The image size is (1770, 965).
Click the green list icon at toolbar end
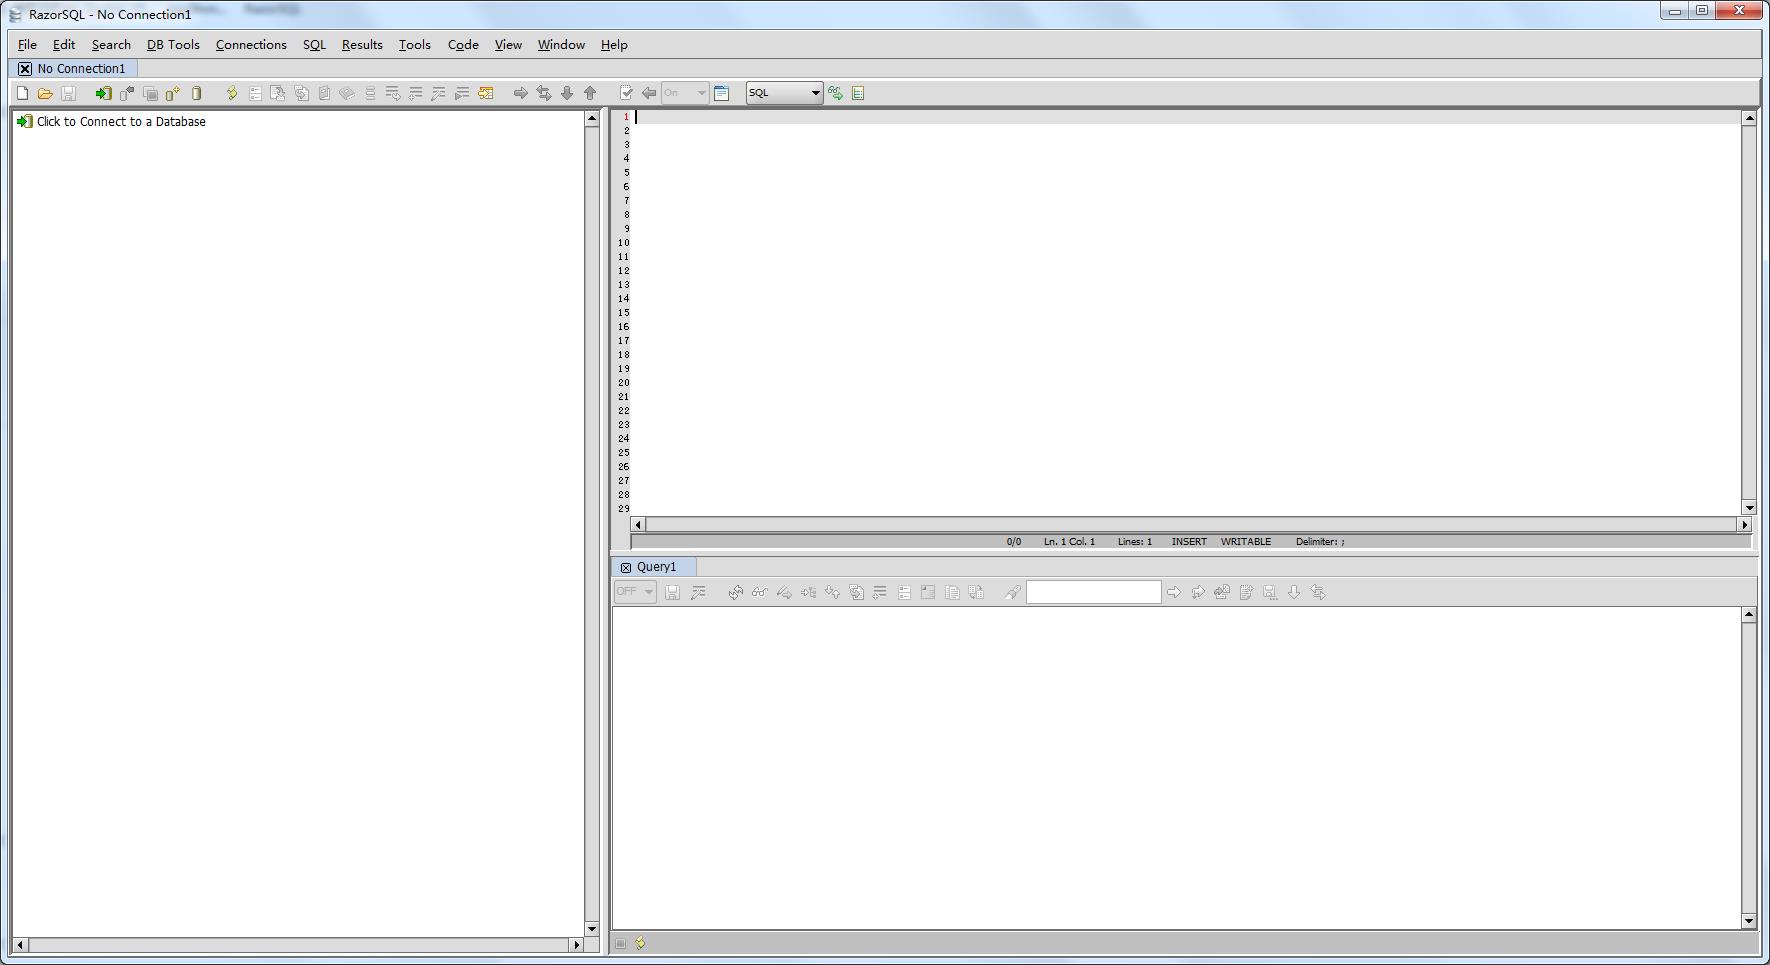pos(858,93)
